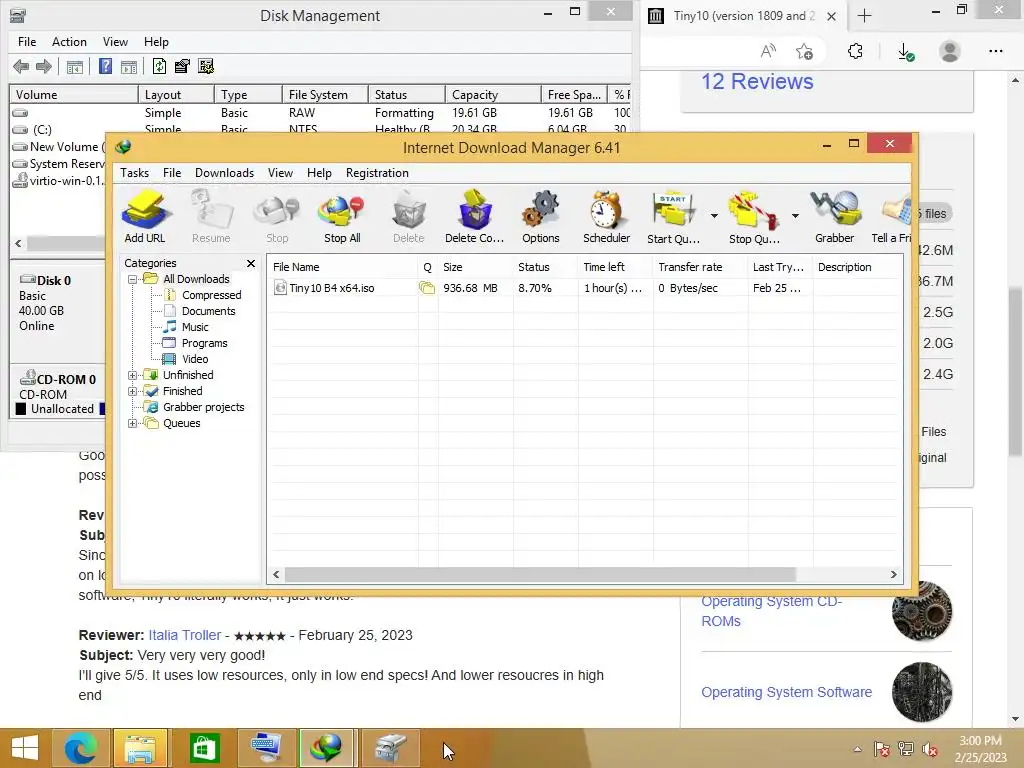Open the Italia Troller reviewer link
Screen dimensions: 1024x768
[x=184, y=635]
